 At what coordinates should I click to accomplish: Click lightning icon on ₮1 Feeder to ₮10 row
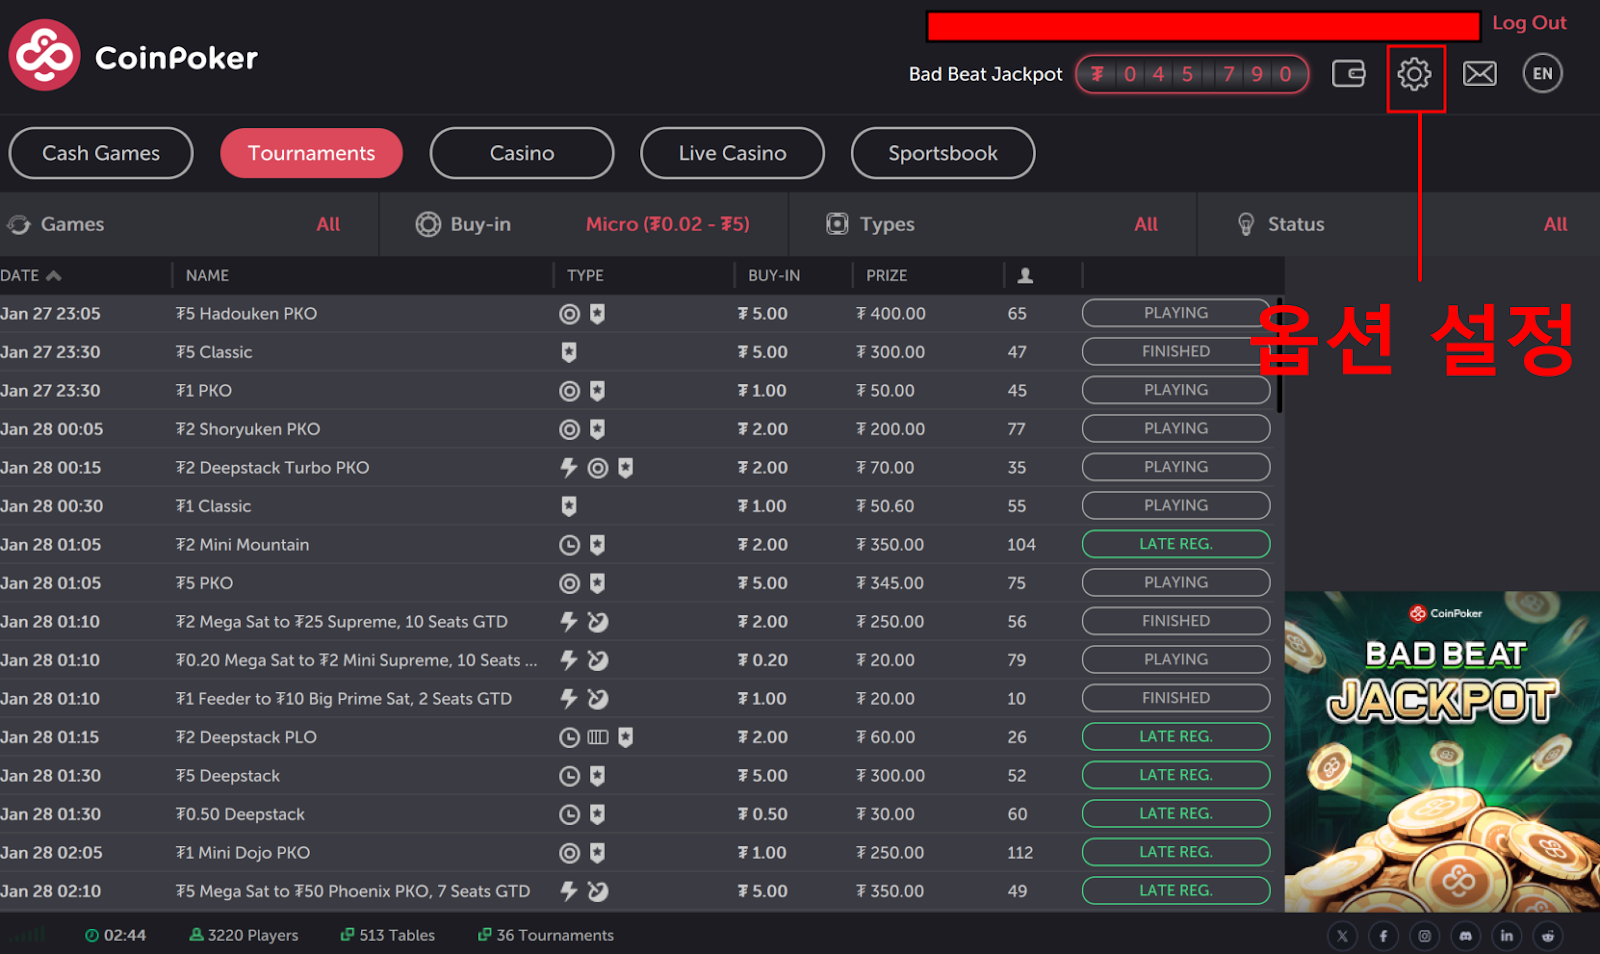click(x=569, y=698)
